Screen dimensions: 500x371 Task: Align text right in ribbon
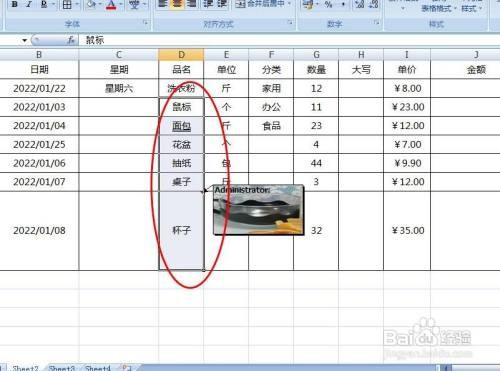pyautogui.click(x=192, y=4)
